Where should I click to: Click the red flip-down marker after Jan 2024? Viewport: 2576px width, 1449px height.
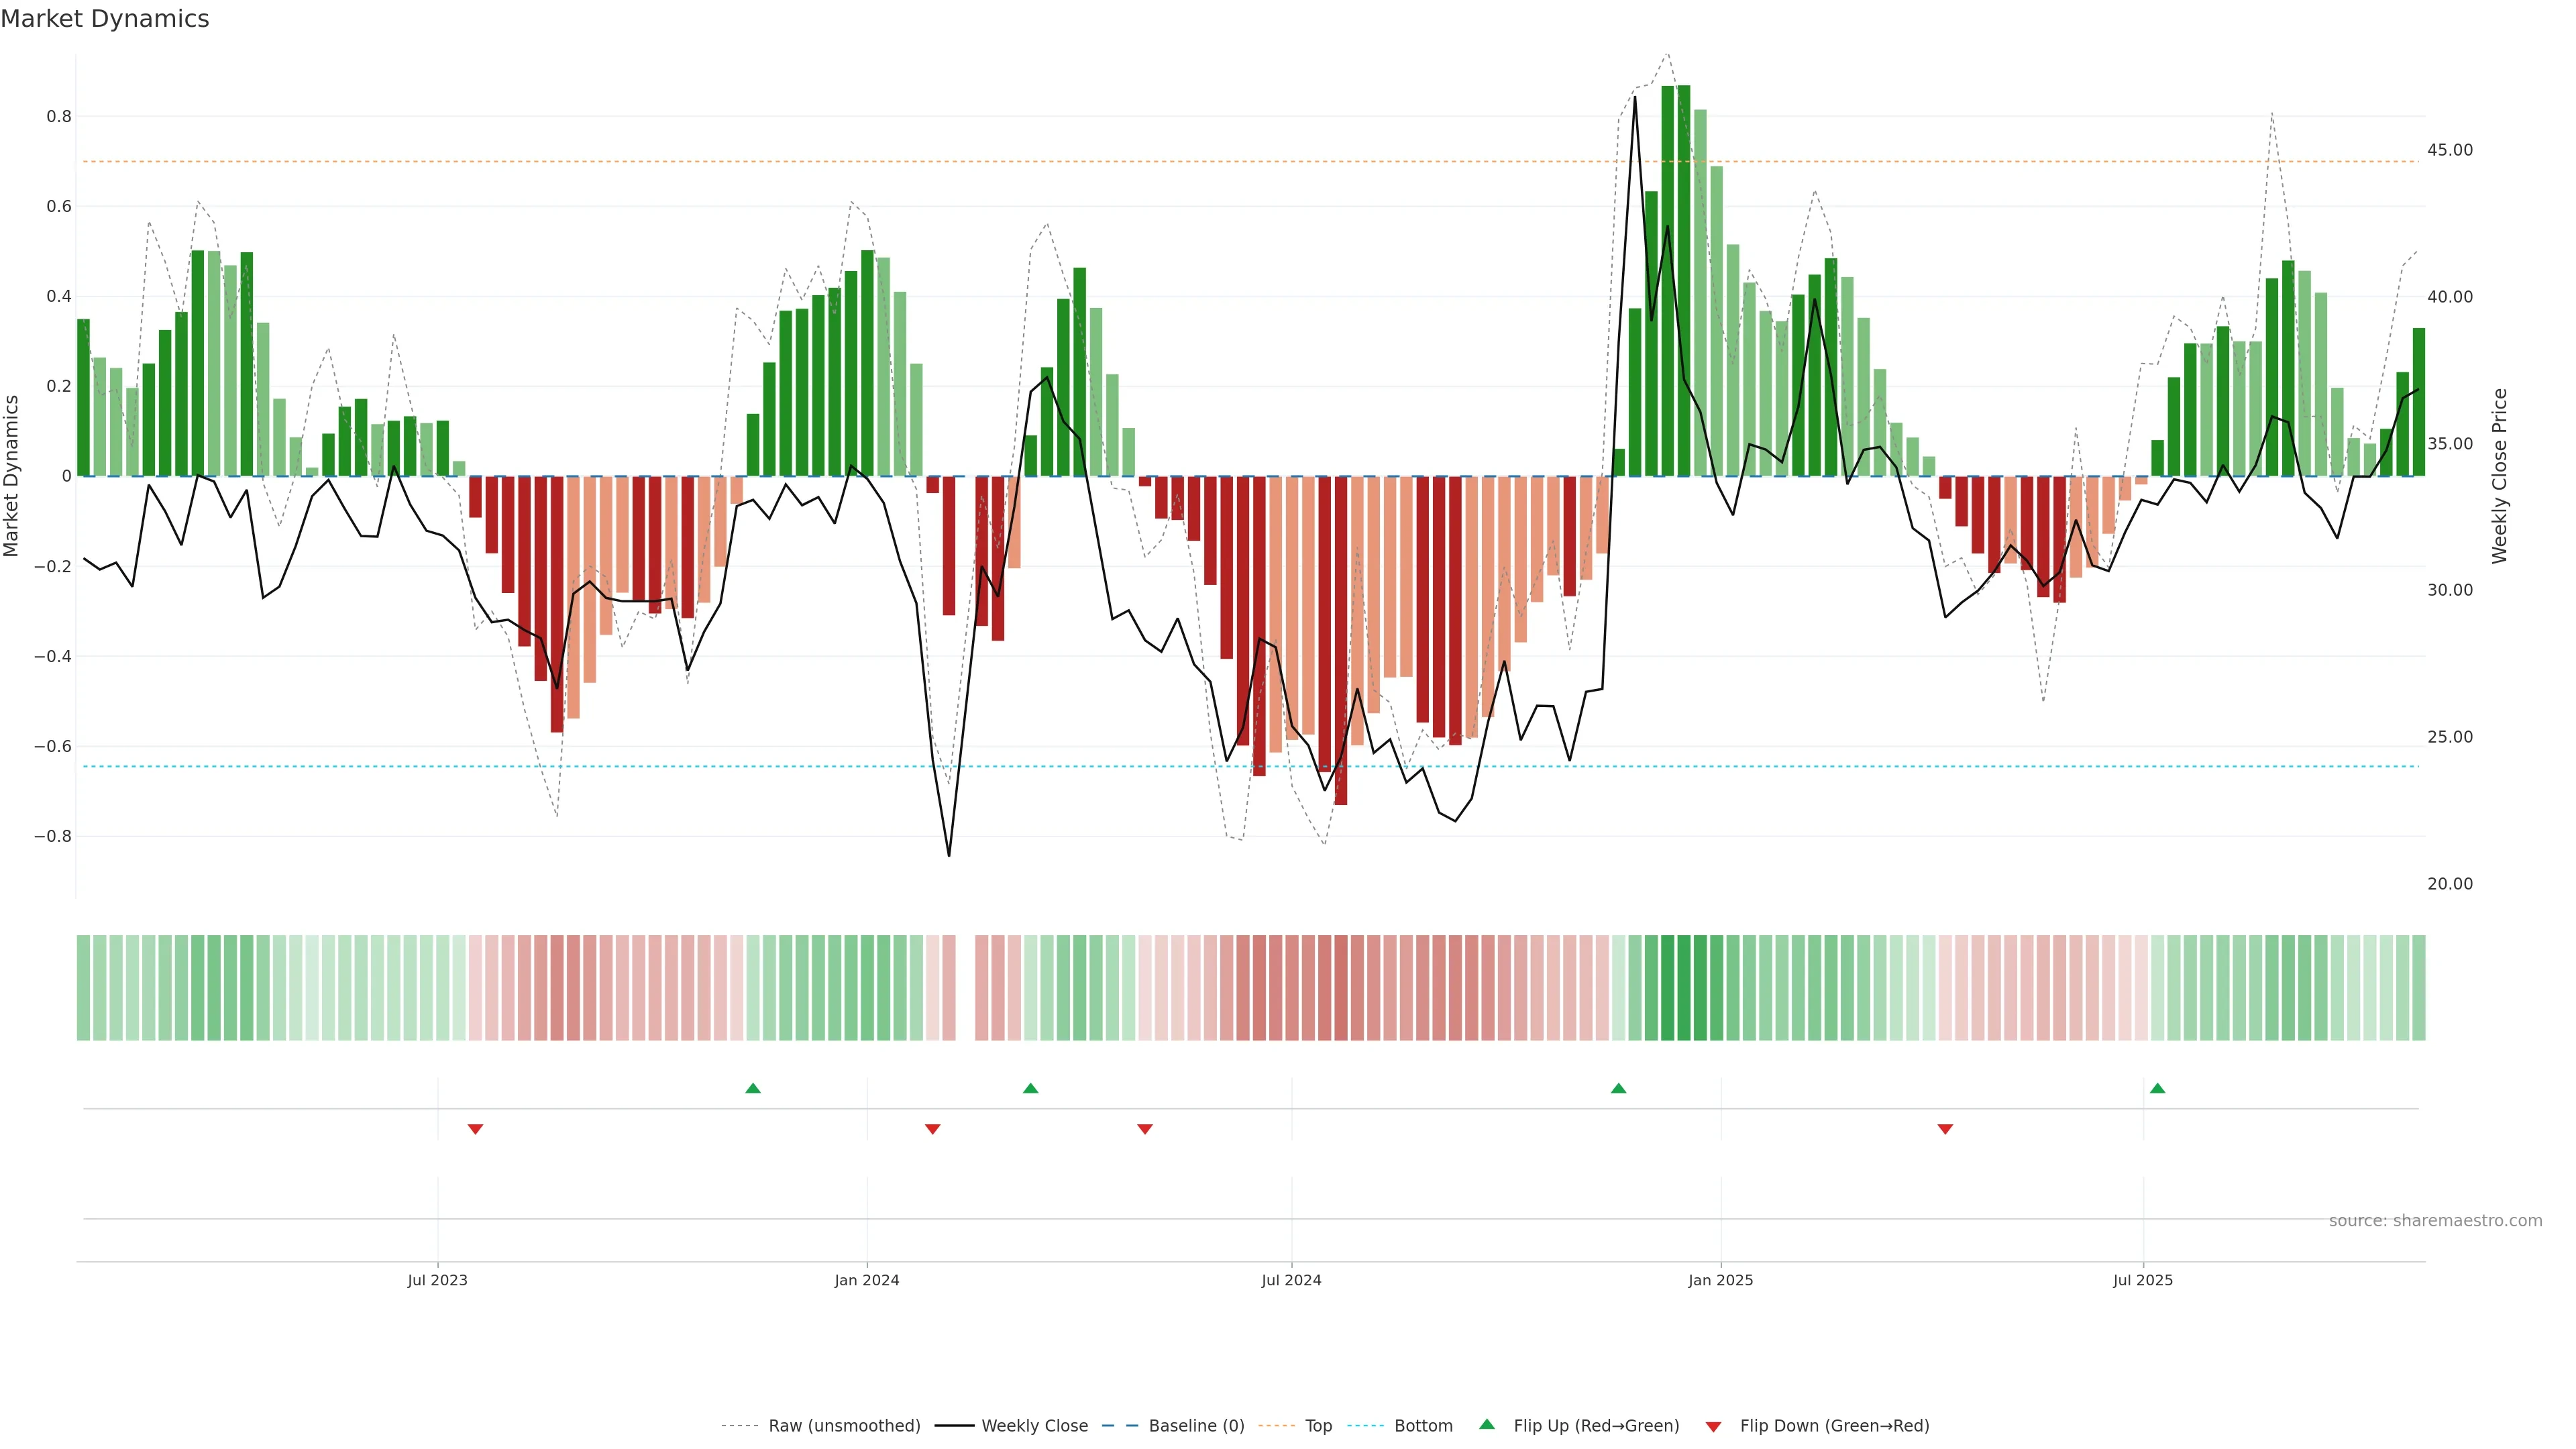(x=932, y=1129)
